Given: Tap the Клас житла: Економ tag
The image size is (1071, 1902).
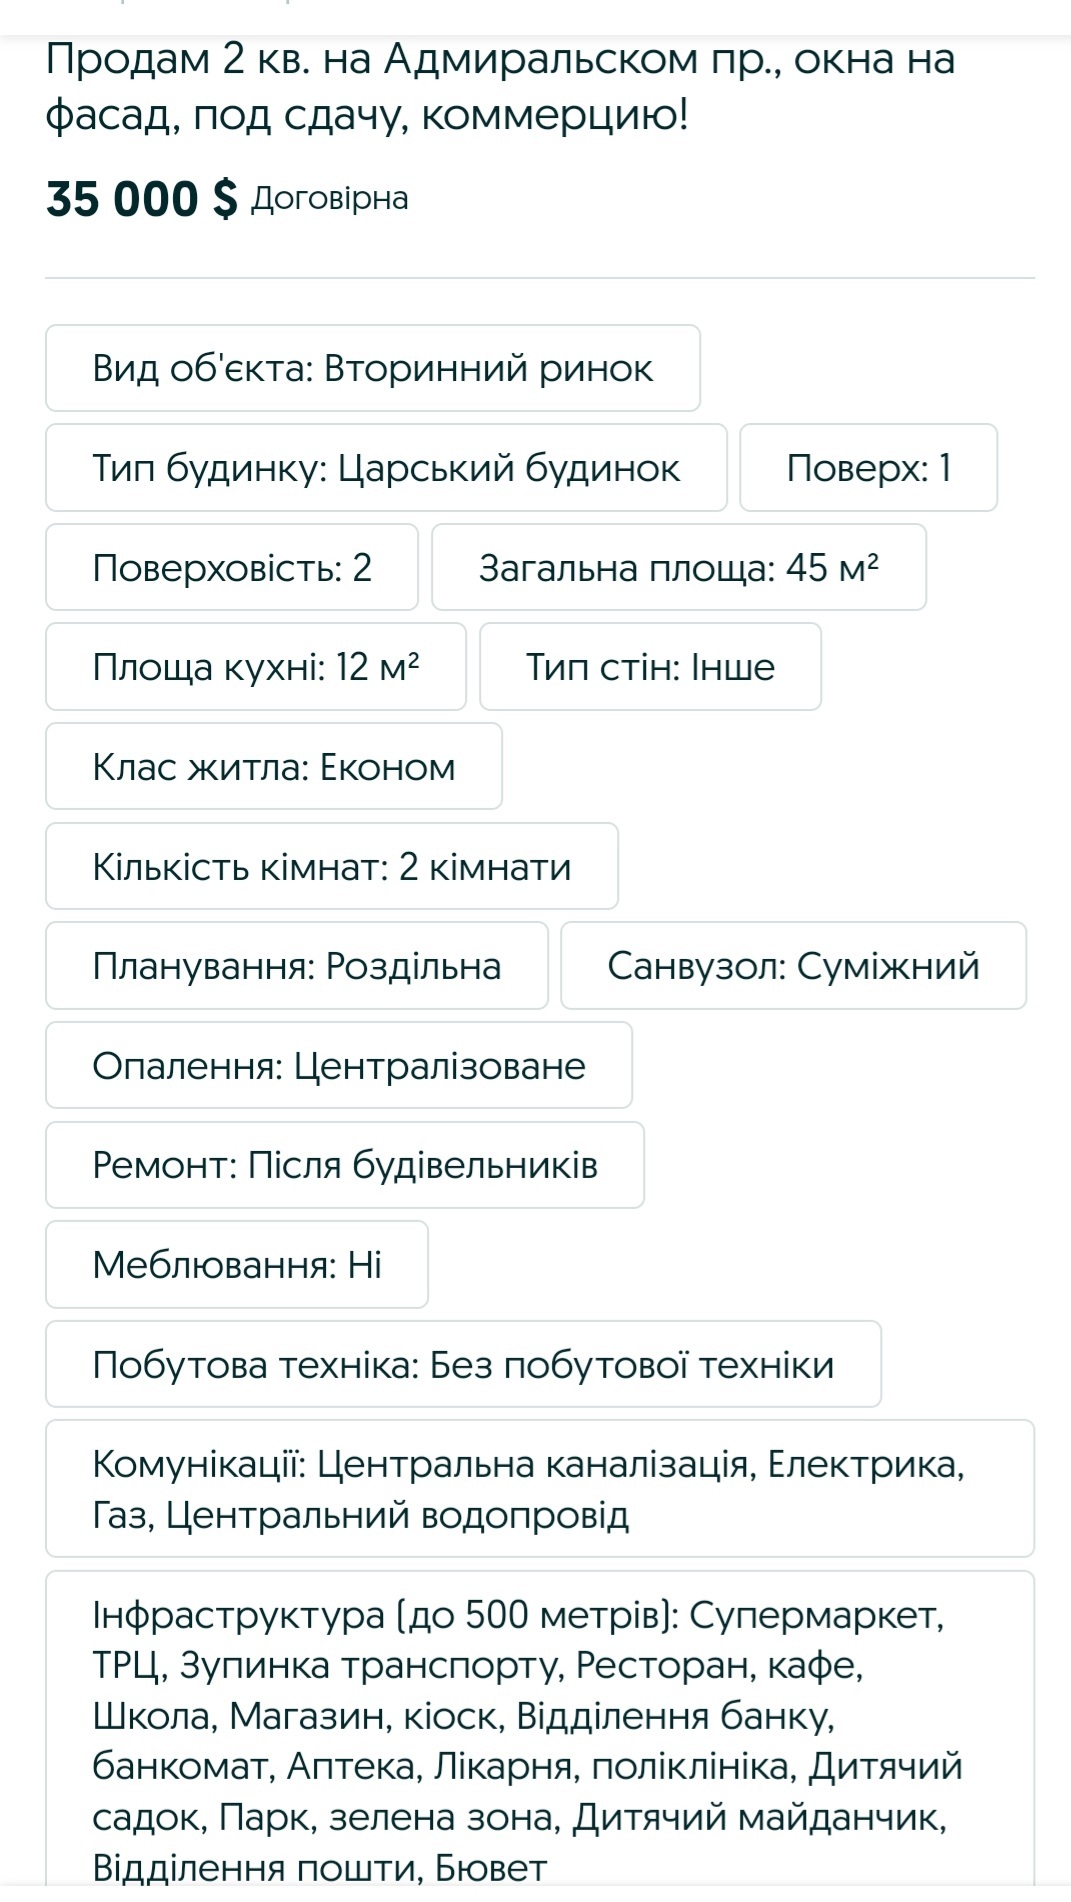Looking at the screenshot, I should [274, 766].
